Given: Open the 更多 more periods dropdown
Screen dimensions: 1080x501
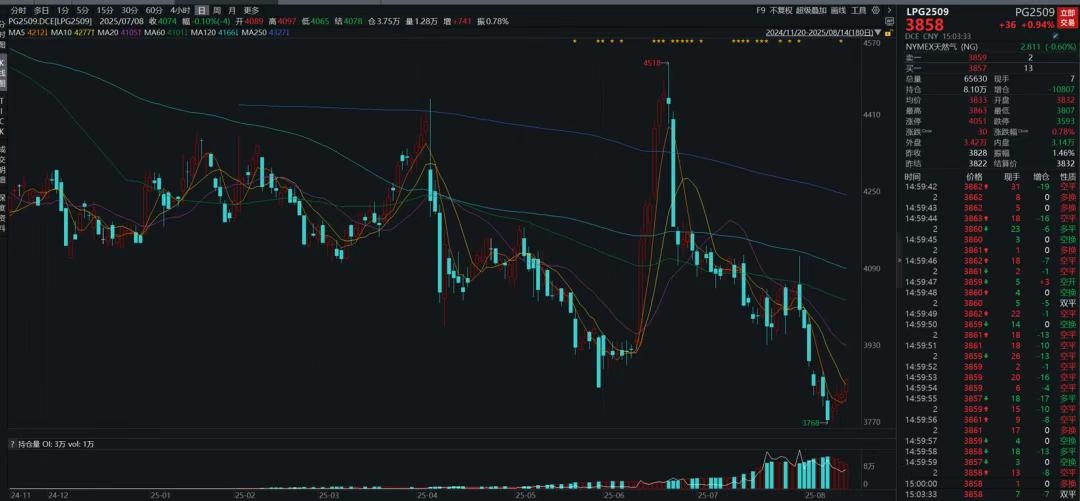Looking at the screenshot, I should (251, 10).
